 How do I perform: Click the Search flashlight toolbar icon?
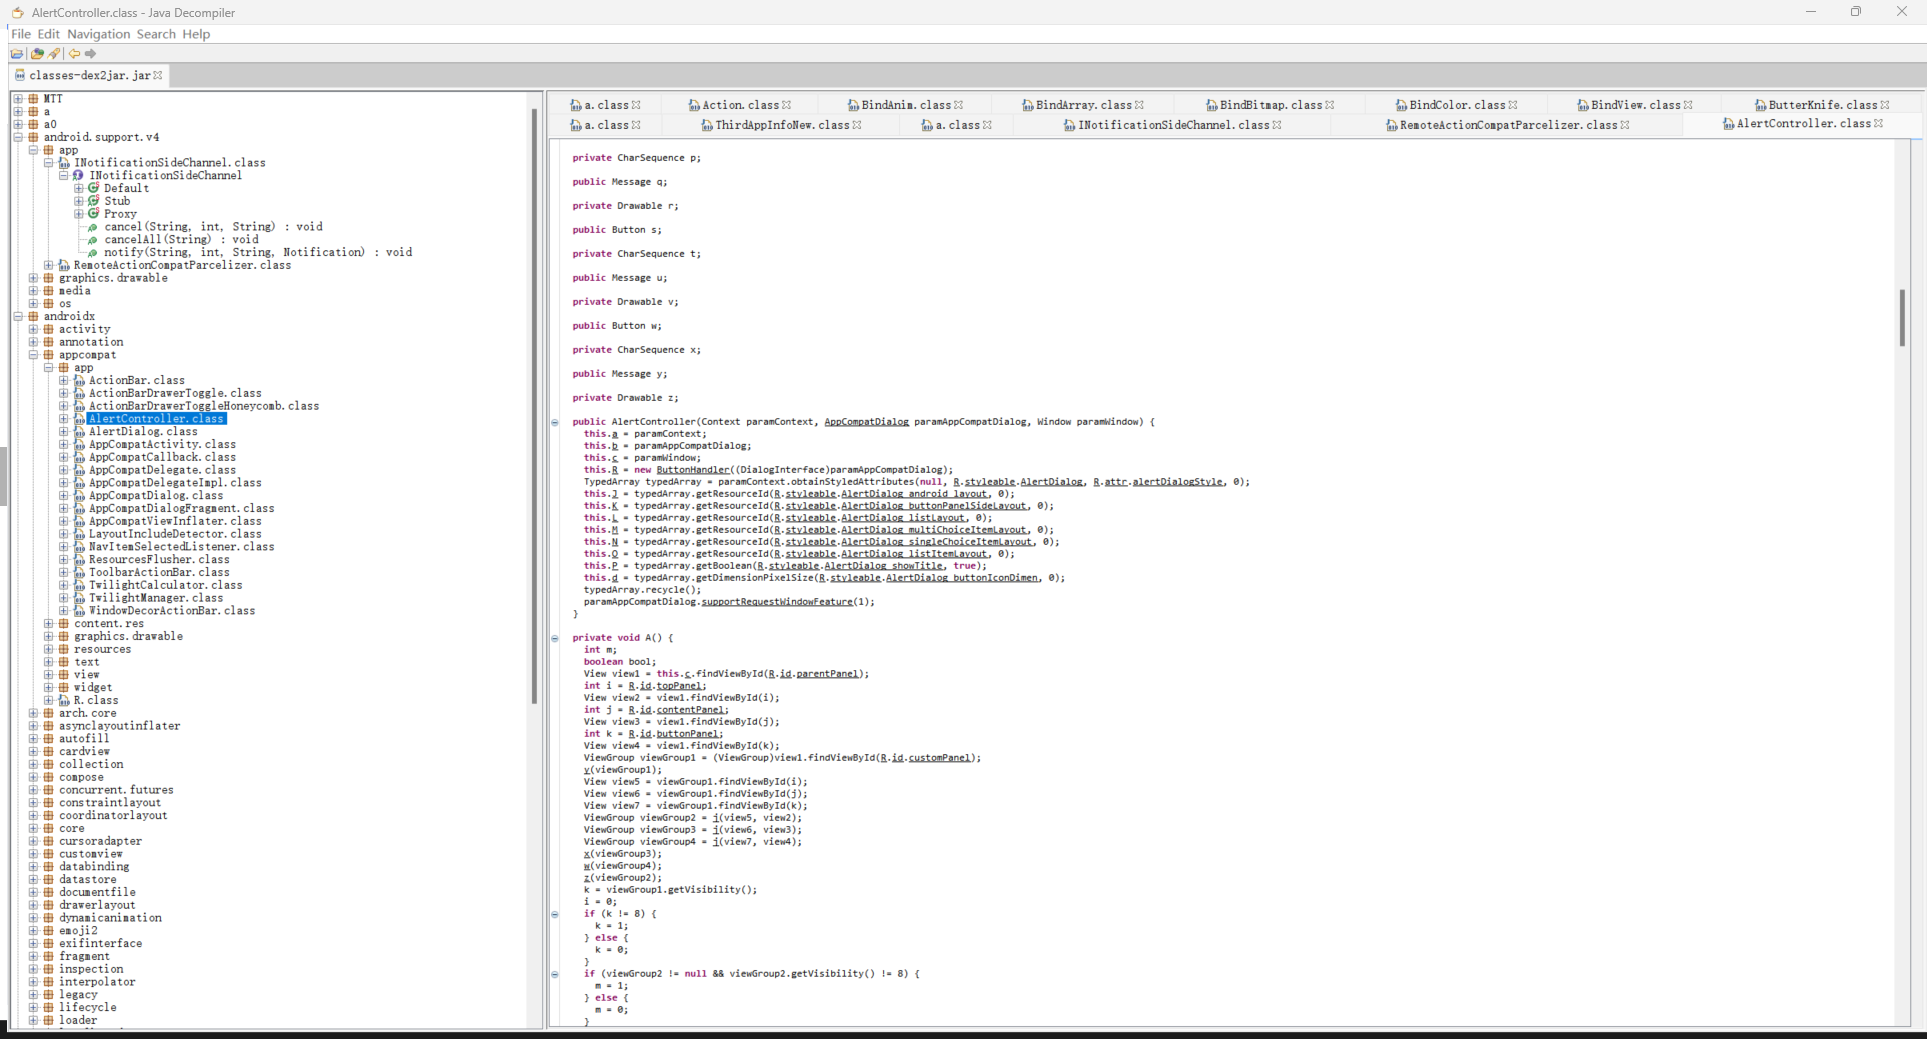tap(54, 54)
